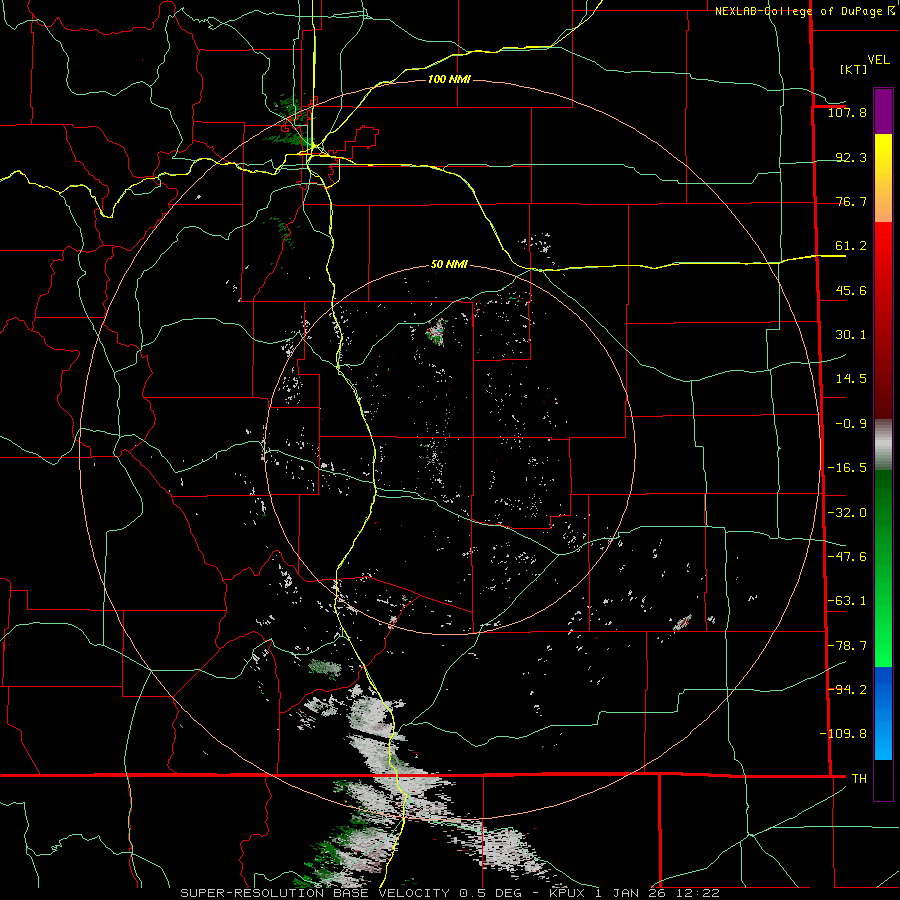Pick the gray near-zero segment of color bar
The height and width of the screenshot is (900, 900).
coord(883,445)
